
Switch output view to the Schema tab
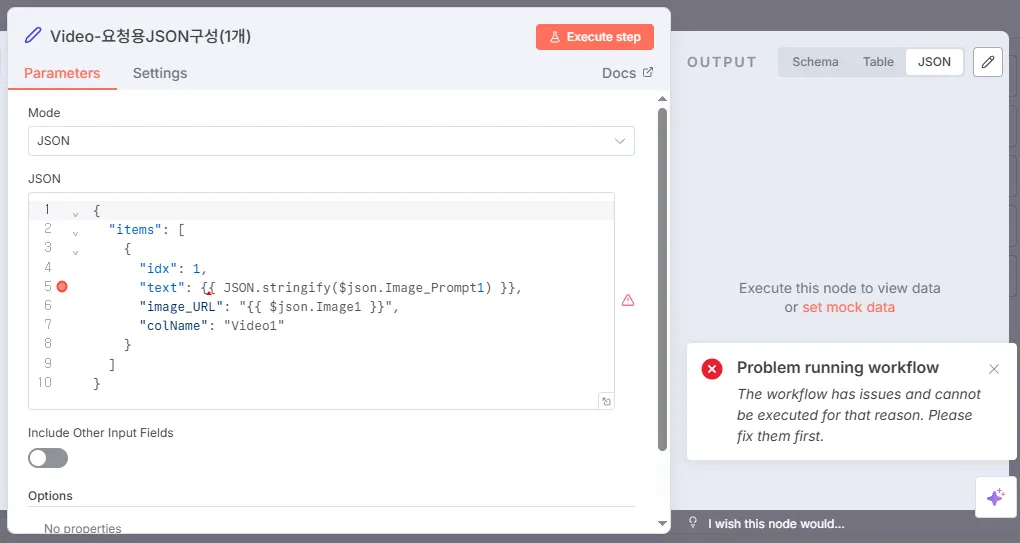(x=815, y=62)
